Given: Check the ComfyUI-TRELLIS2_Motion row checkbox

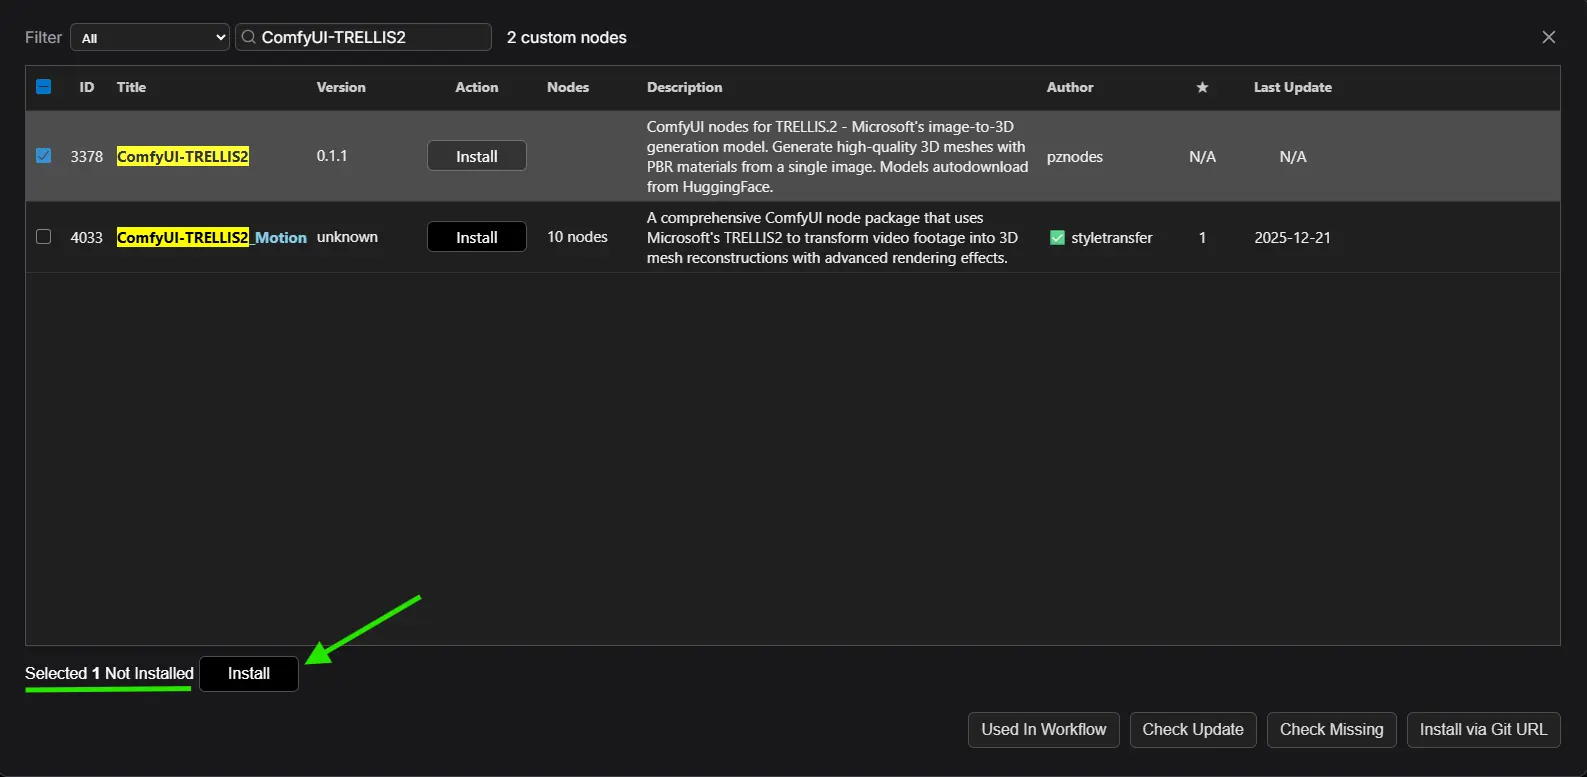Looking at the screenshot, I should (43, 237).
